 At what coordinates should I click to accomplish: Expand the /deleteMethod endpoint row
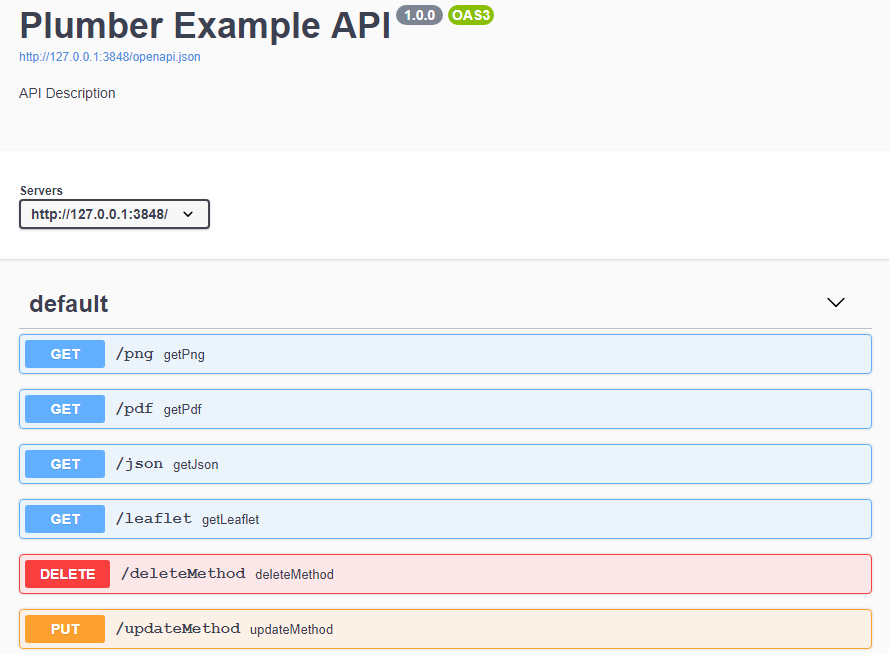click(x=445, y=574)
